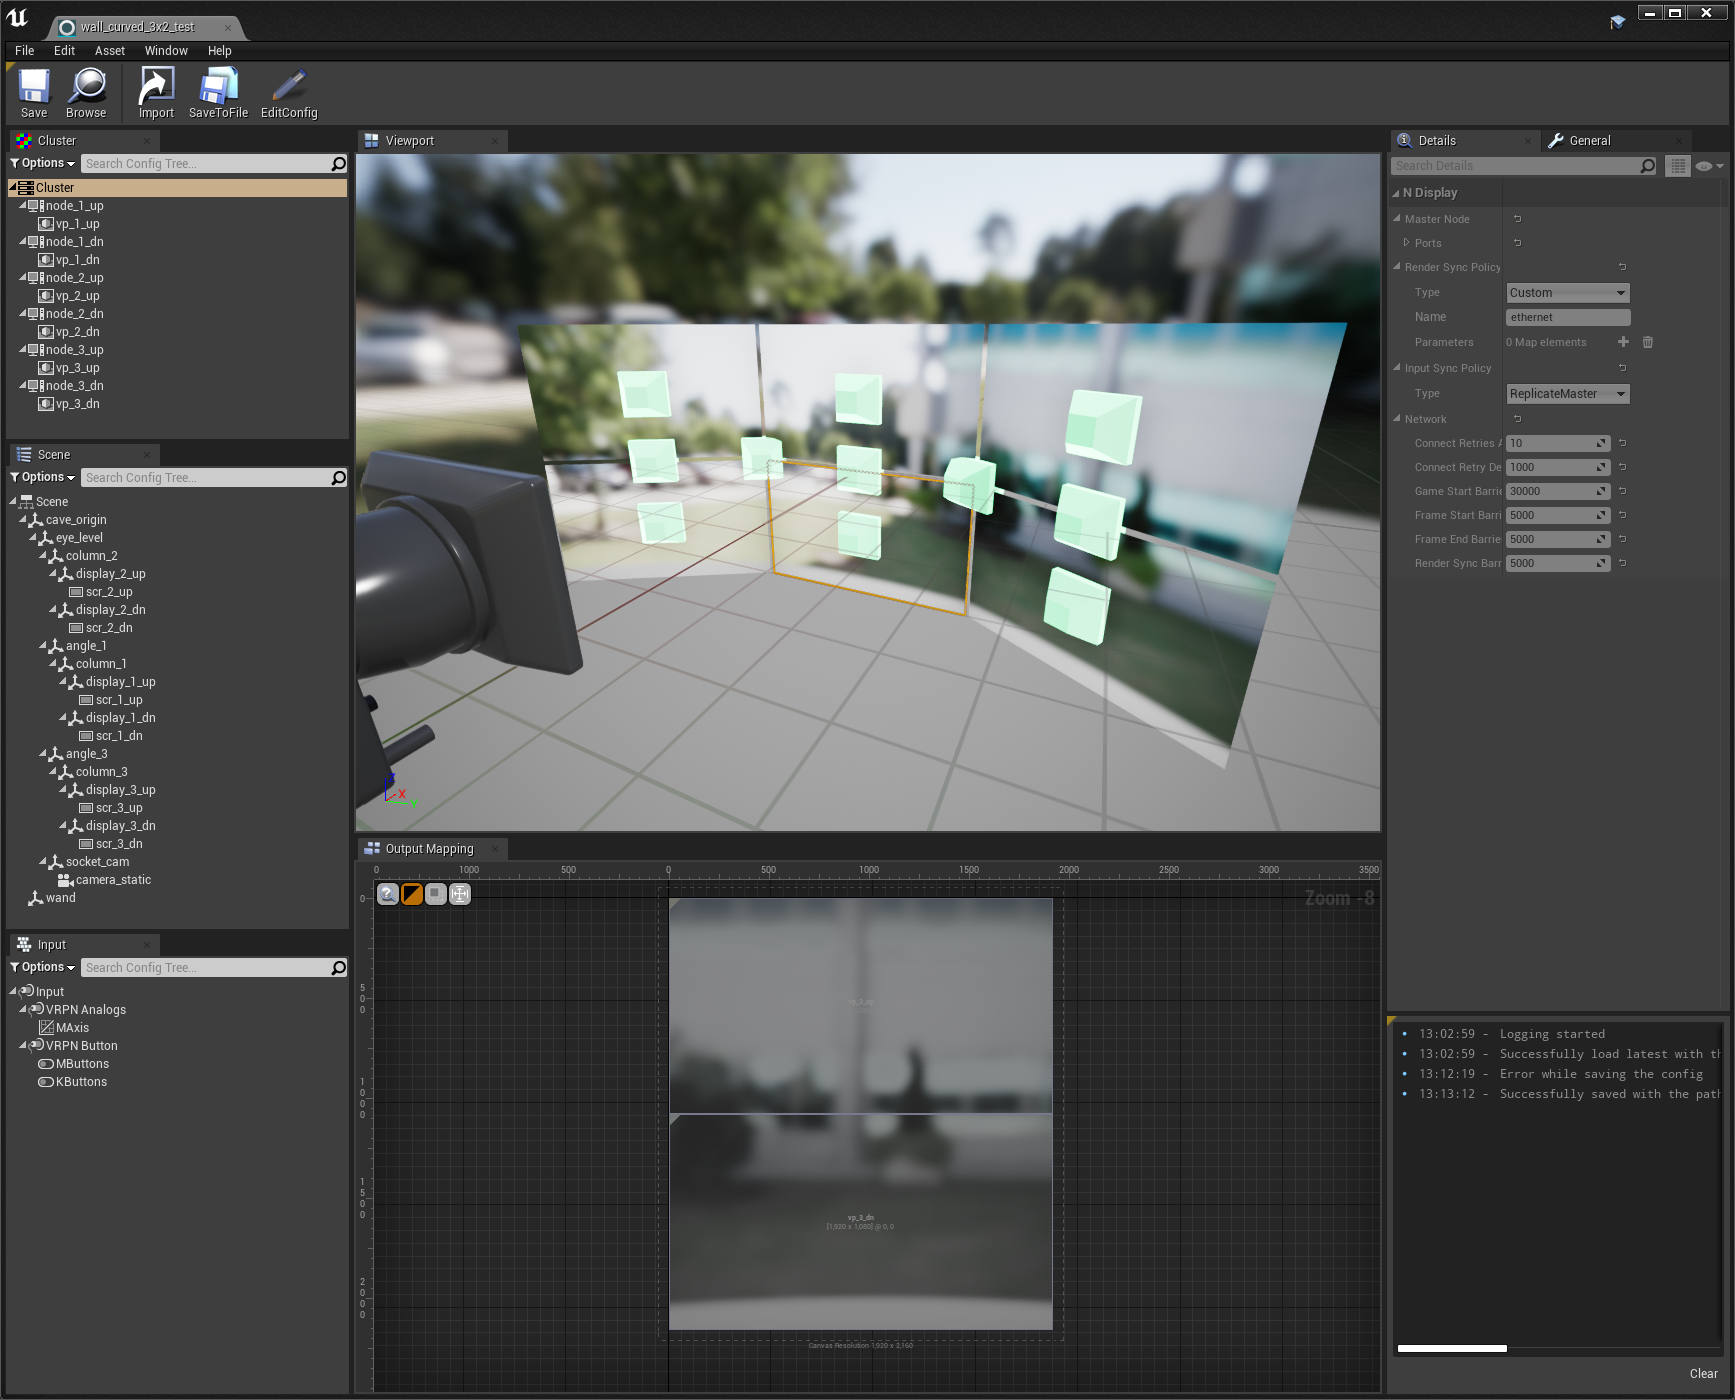The image size is (1735, 1400).
Task: Open the Input Sync Policy ReplicateMaster dropdown
Action: 1568,394
